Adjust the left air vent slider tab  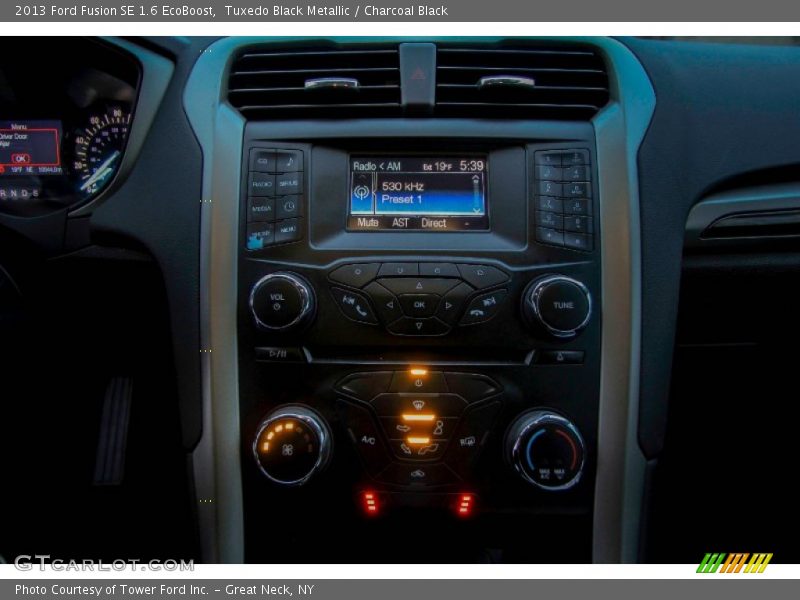pos(331,83)
